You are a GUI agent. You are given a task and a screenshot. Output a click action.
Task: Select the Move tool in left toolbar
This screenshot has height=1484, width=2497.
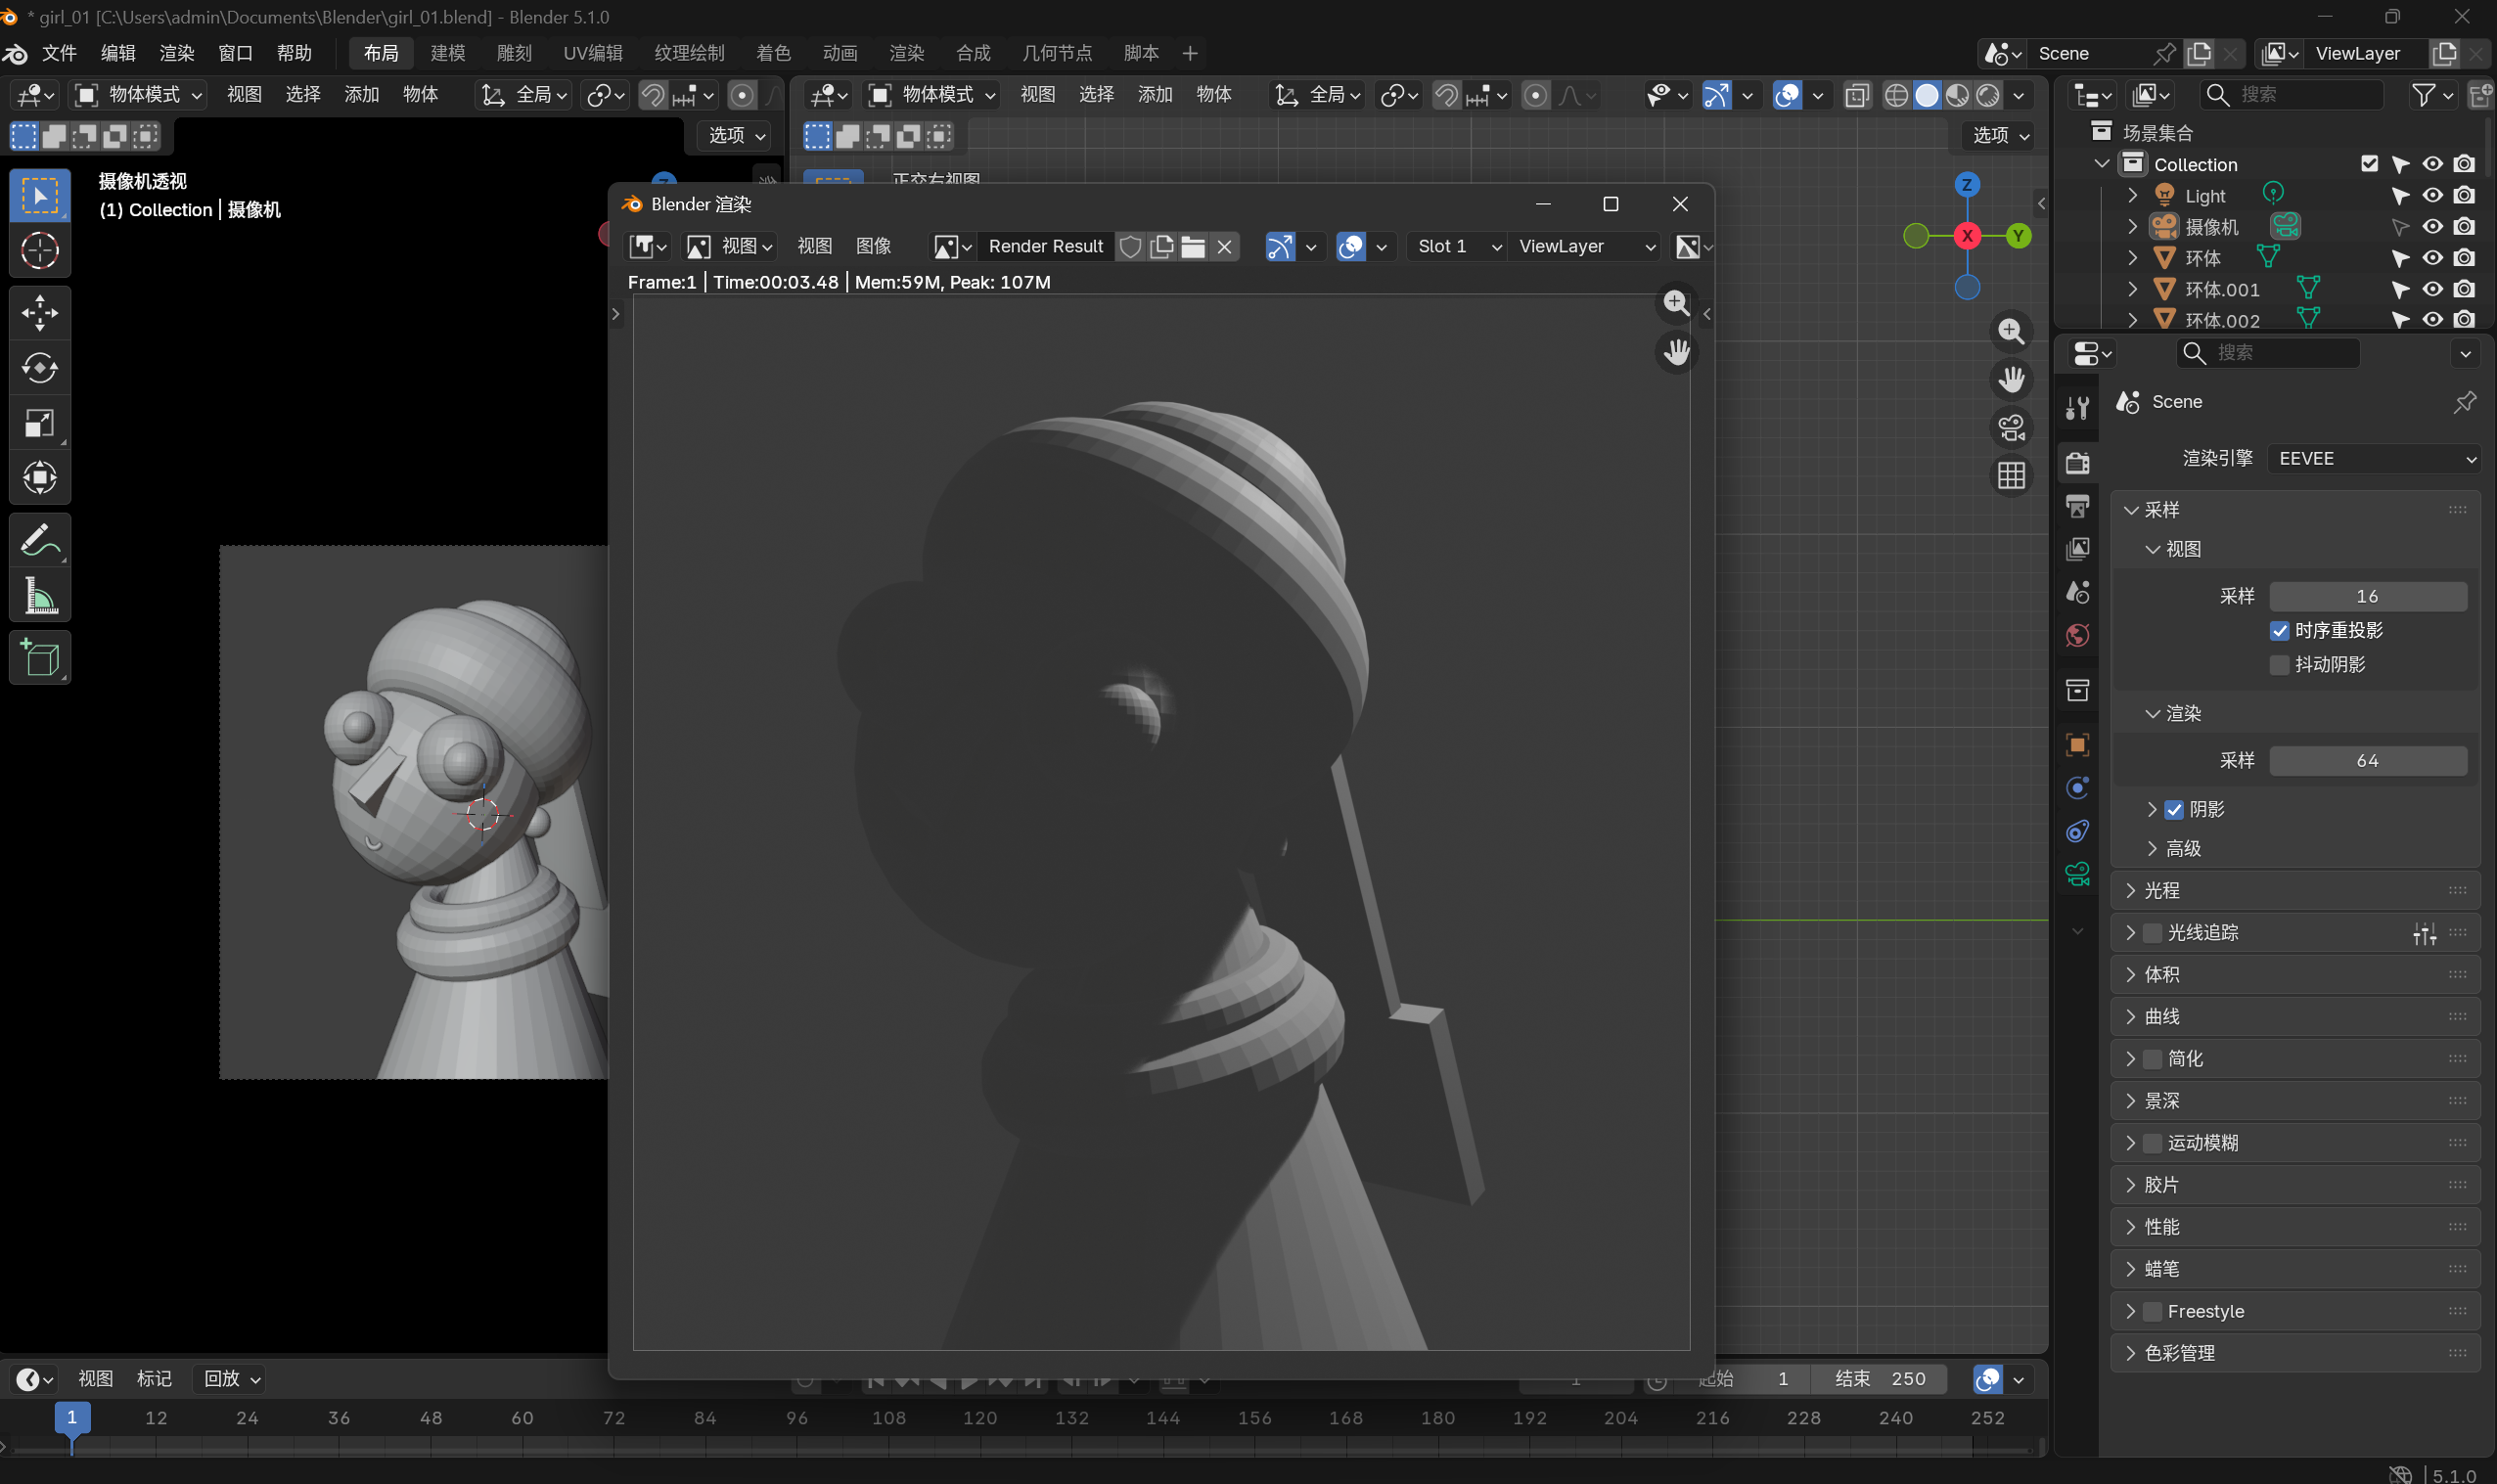click(40, 313)
